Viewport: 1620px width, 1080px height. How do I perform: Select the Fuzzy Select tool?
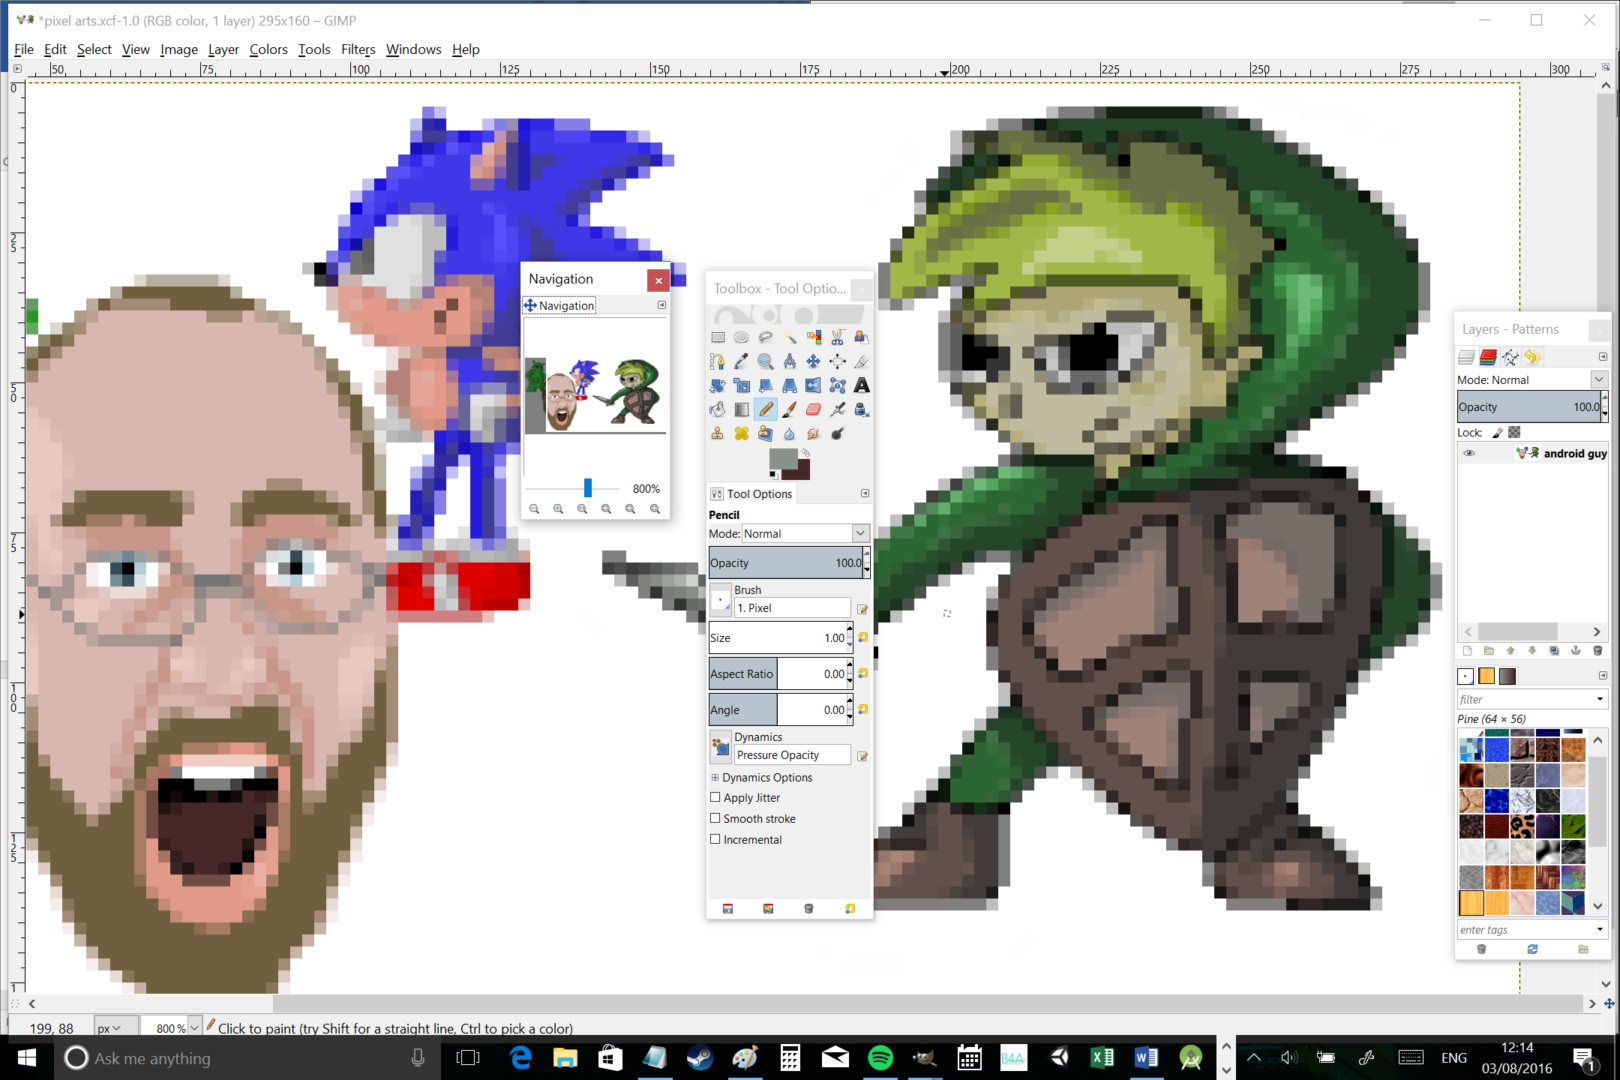[x=790, y=337]
